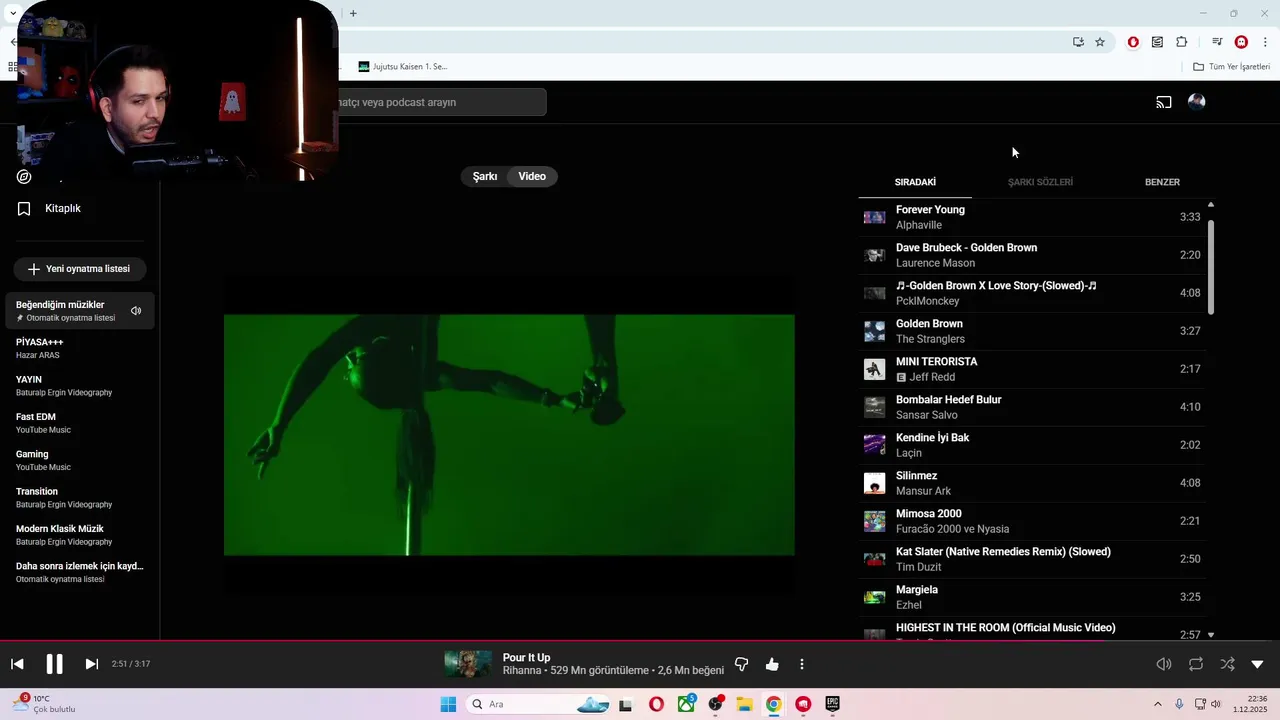The width and height of the screenshot is (1280, 720).
Task: Pause the playing song
Action: (x=54, y=664)
